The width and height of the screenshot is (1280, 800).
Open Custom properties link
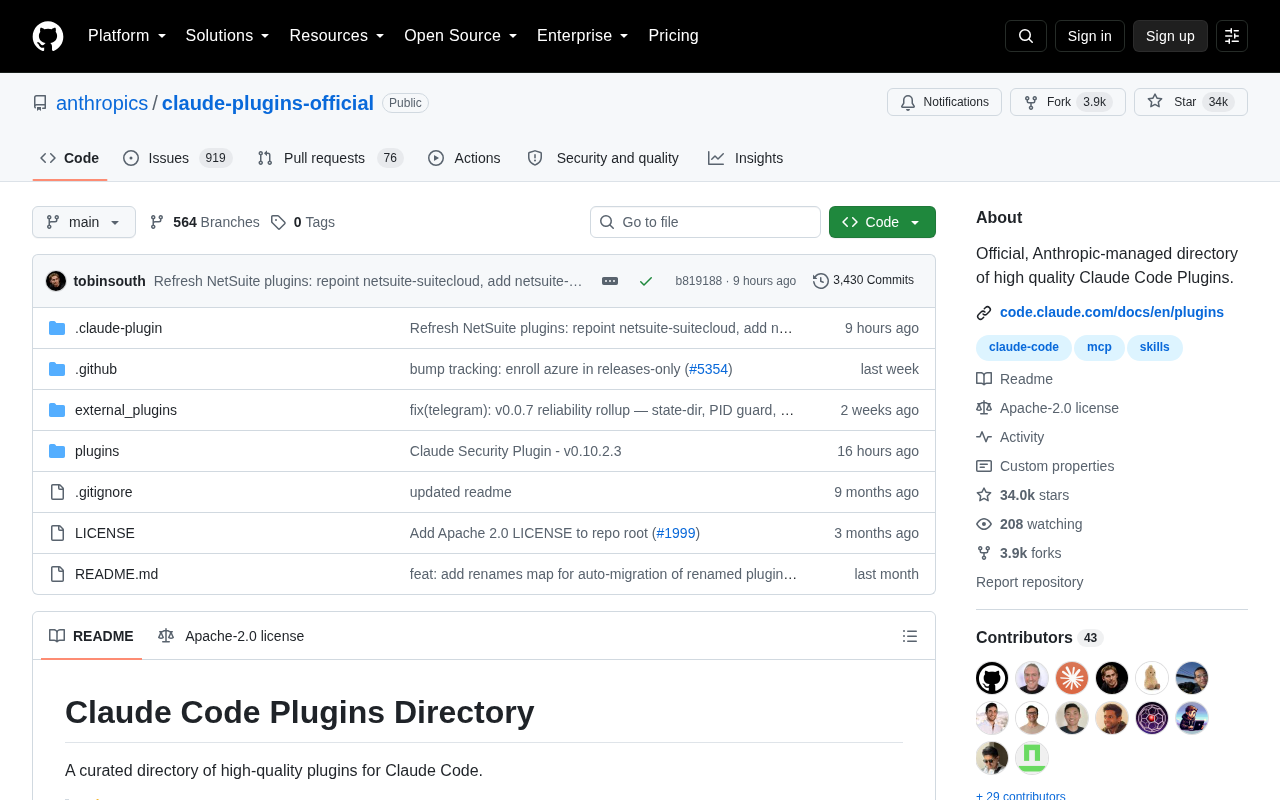[1045, 466]
